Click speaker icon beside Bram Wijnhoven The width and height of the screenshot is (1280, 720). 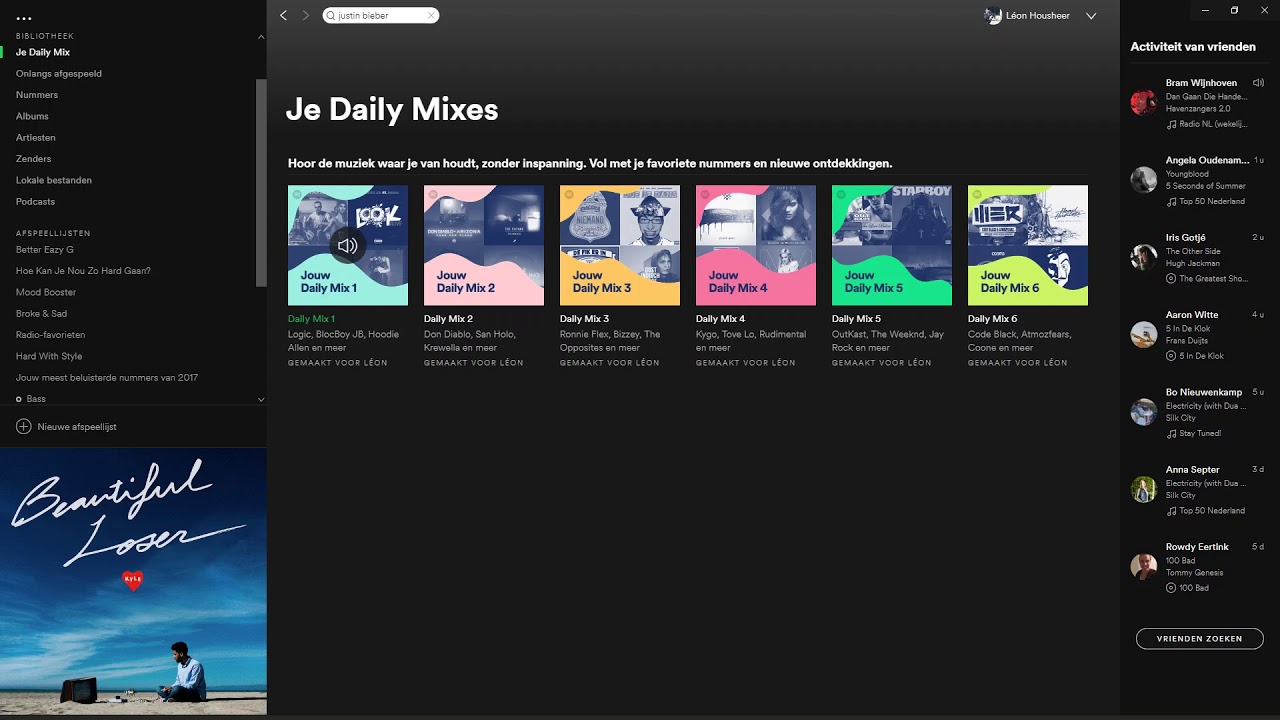[x=1258, y=83]
